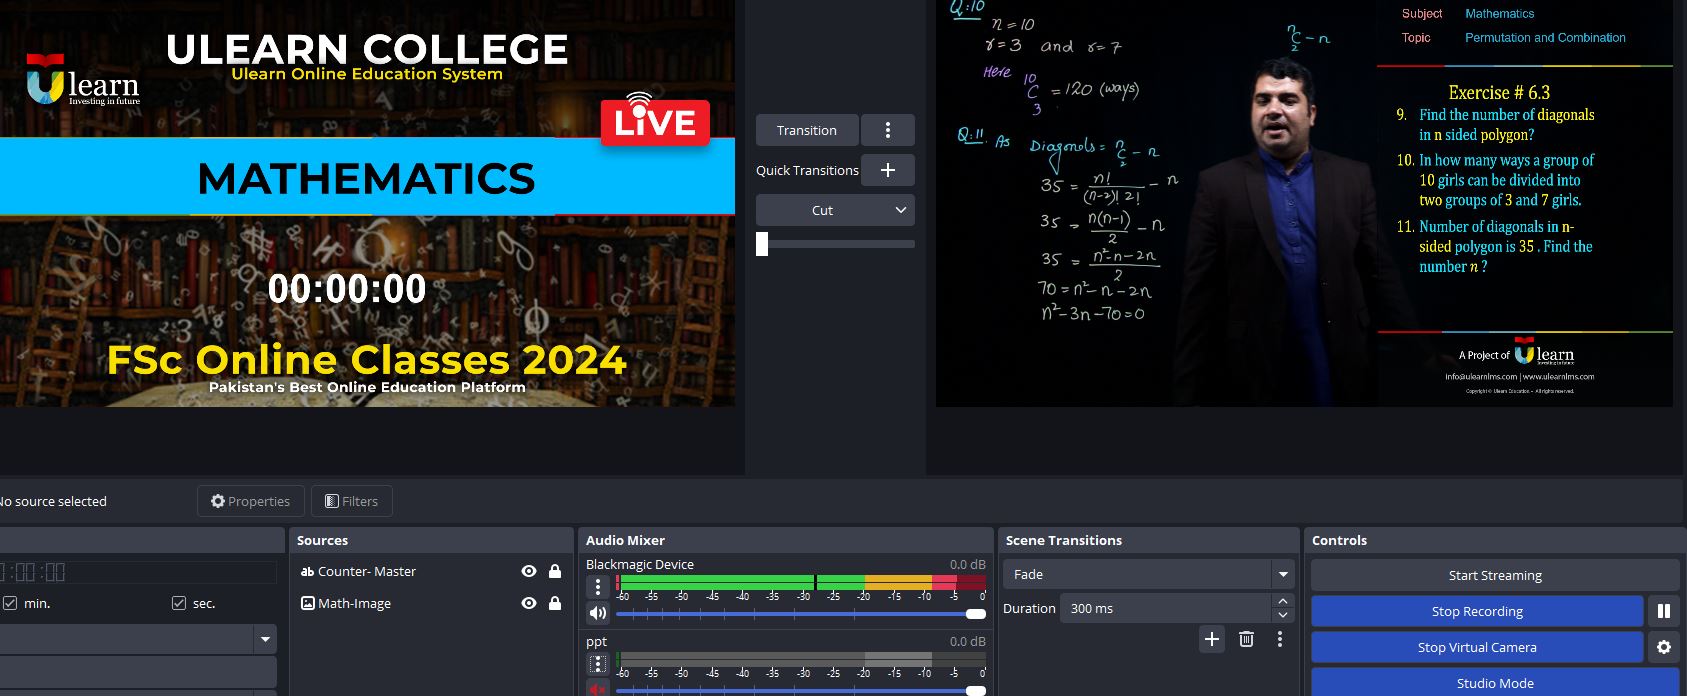Screen dimensions: 1687x696
Task: Click the No source selected label
Action: [53, 501]
